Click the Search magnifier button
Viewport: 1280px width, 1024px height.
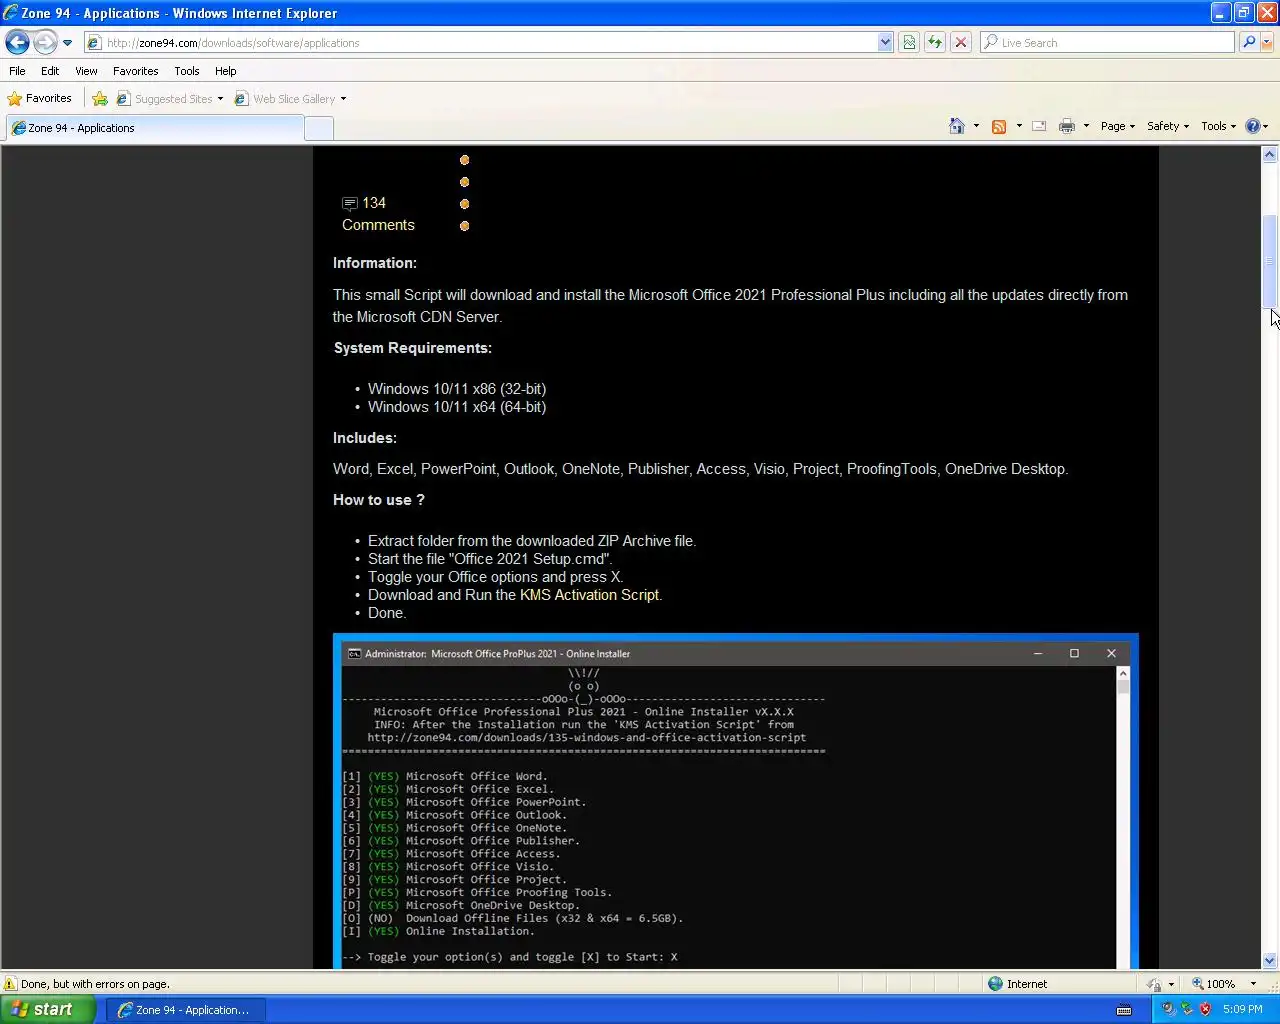pos(1248,42)
